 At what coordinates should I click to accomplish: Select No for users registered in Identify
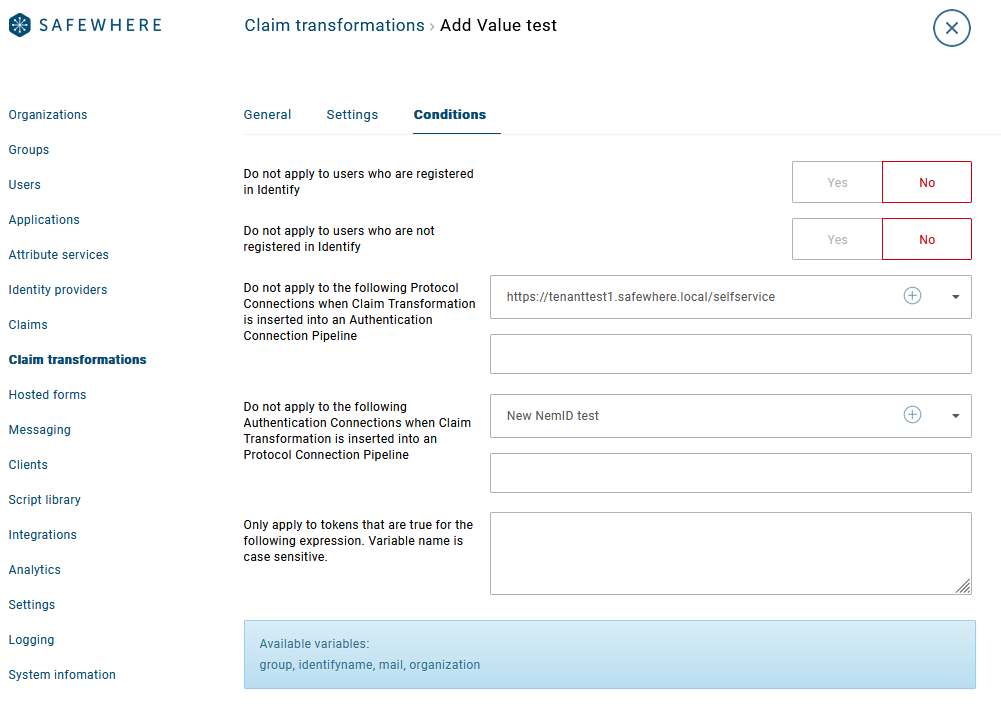[927, 183]
